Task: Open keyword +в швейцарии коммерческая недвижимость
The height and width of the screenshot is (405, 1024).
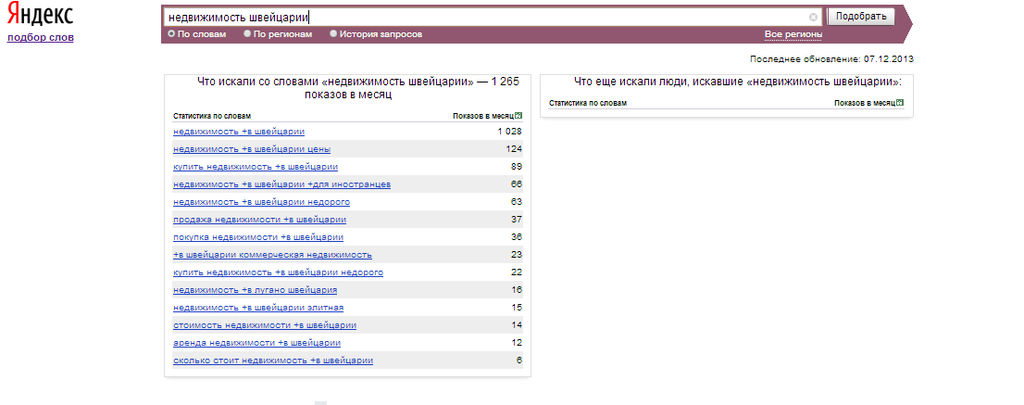Action: [x=272, y=255]
